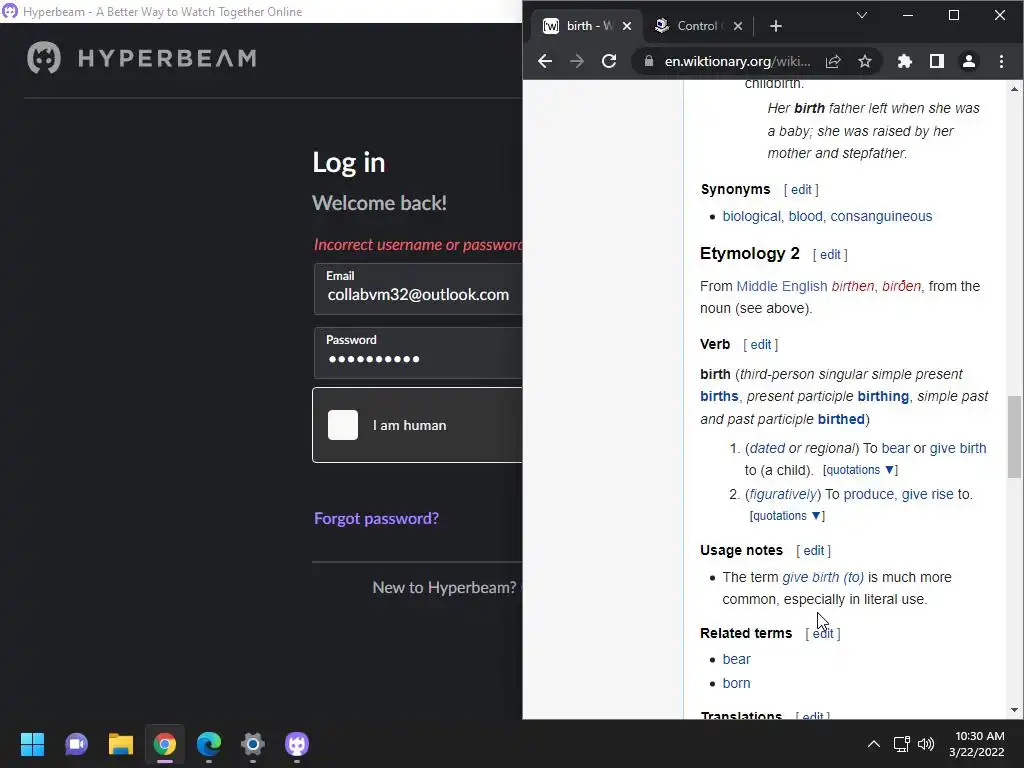1024x768 pixels.
Task: Open a new tab with the plus button
Action: coord(775,26)
